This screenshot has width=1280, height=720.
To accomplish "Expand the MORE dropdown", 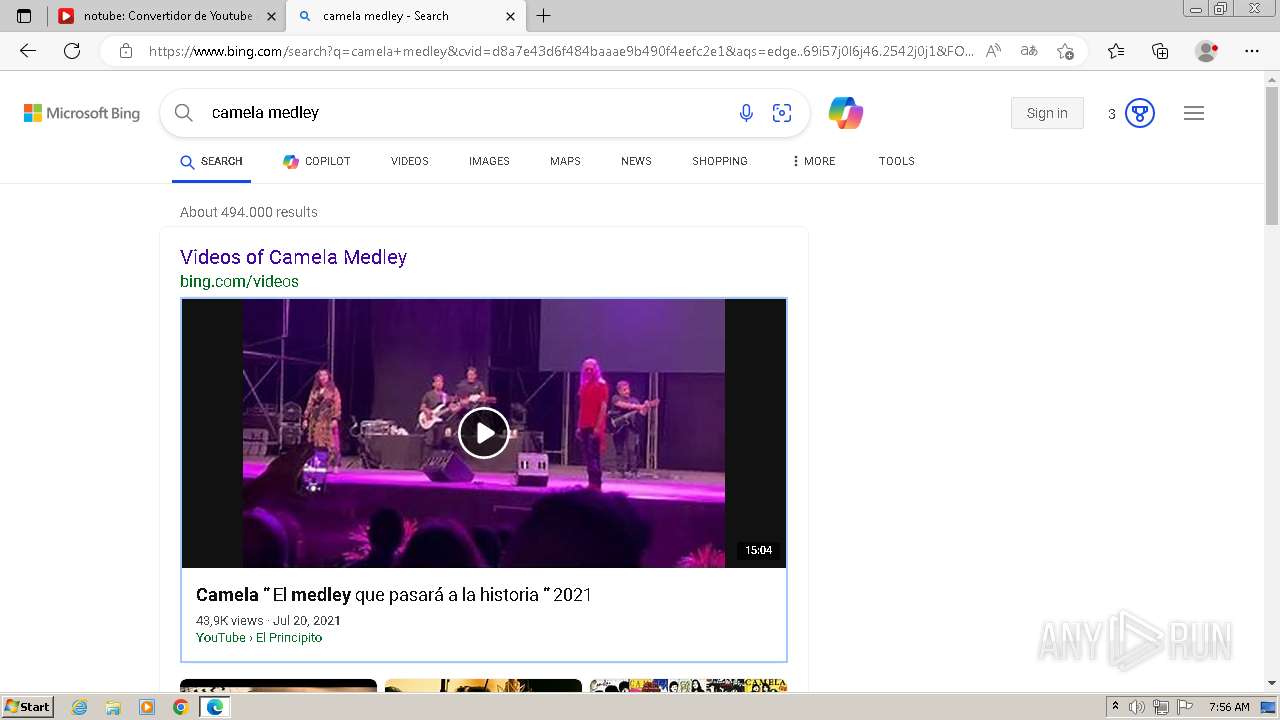I will click(813, 161).
